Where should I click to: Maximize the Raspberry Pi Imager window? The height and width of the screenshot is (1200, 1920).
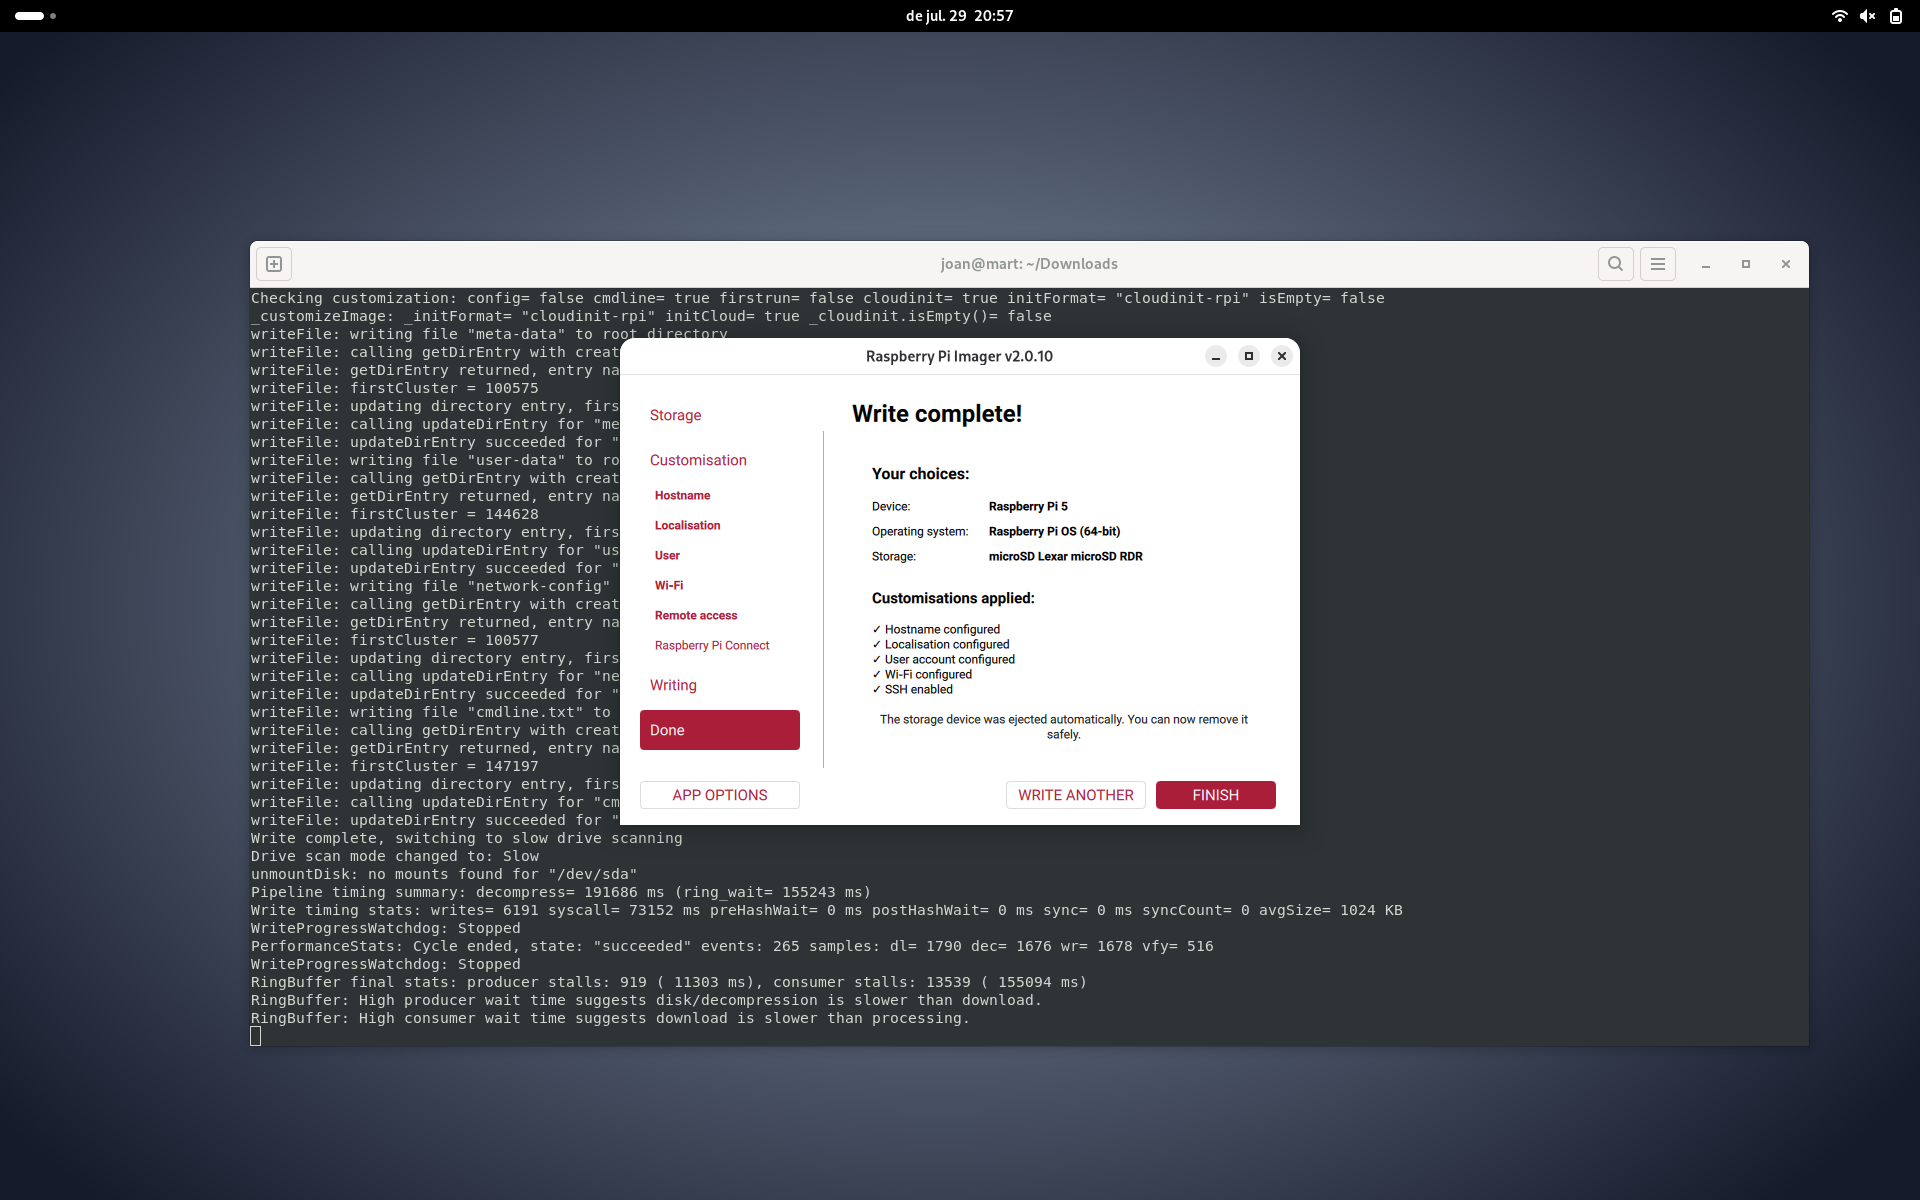1248,356
